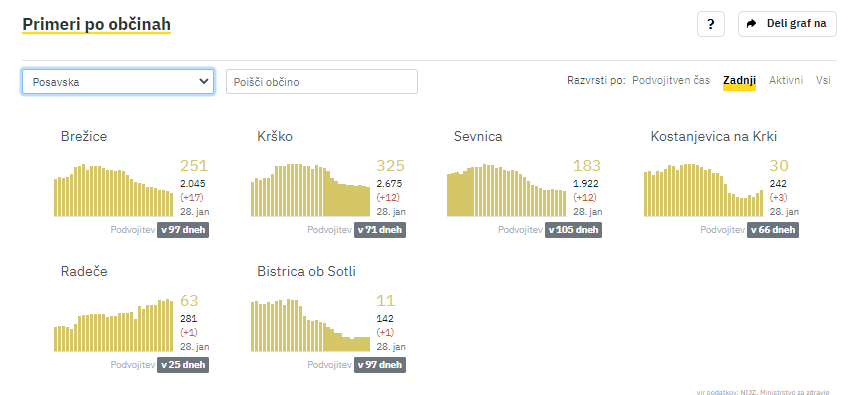Click the Primeri po občinah heading
Screen dimensions: 853x395
coord(96,24)
